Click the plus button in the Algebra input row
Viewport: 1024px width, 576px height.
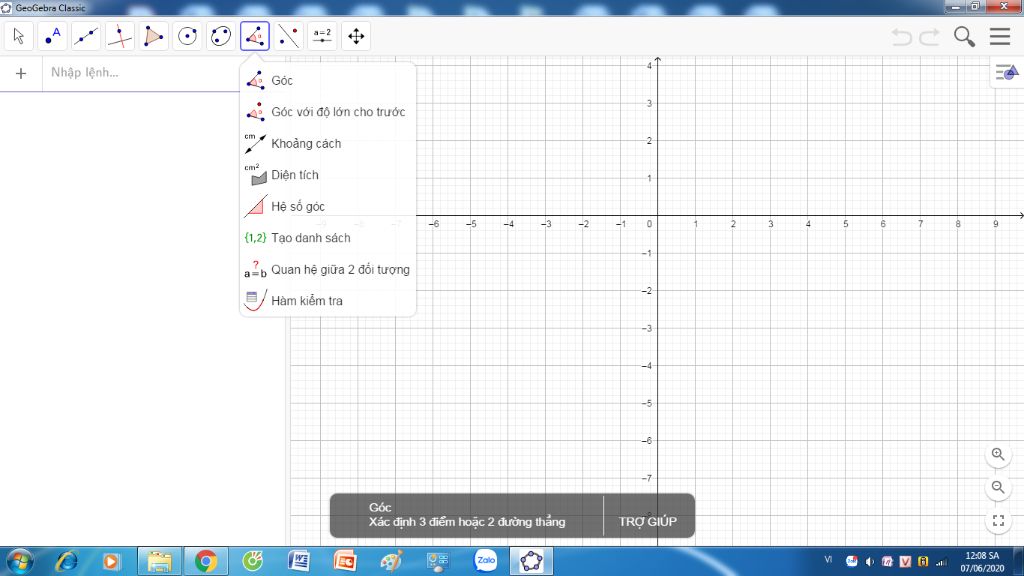coord(21,73)
